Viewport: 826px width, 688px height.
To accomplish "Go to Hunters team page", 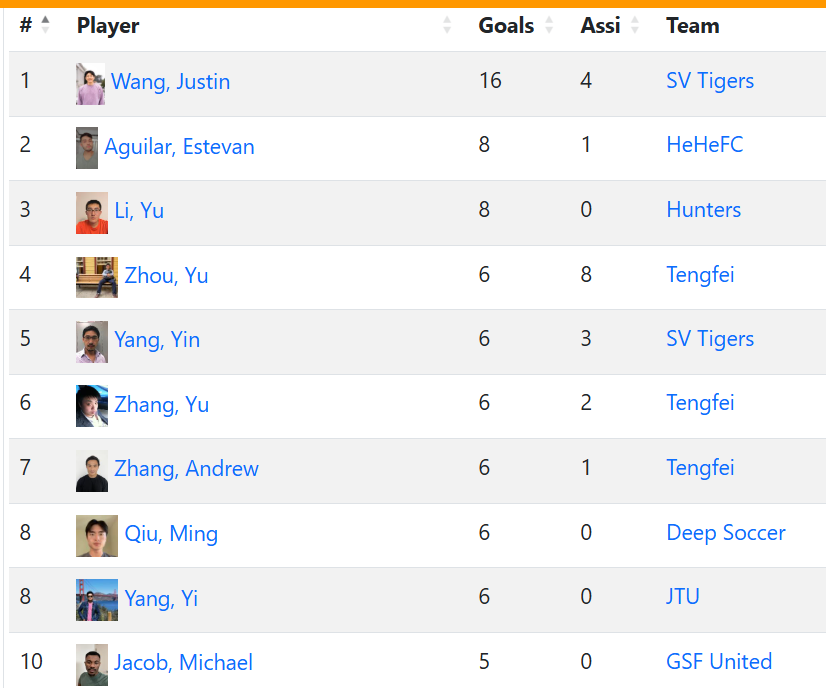I will (x=704, y=210).
